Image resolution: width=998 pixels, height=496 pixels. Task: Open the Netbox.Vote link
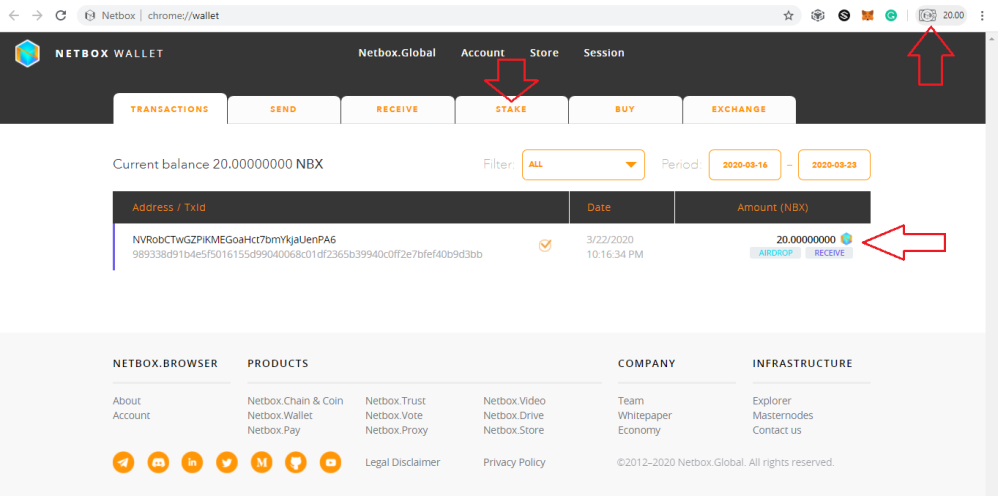tap(394, 415)
